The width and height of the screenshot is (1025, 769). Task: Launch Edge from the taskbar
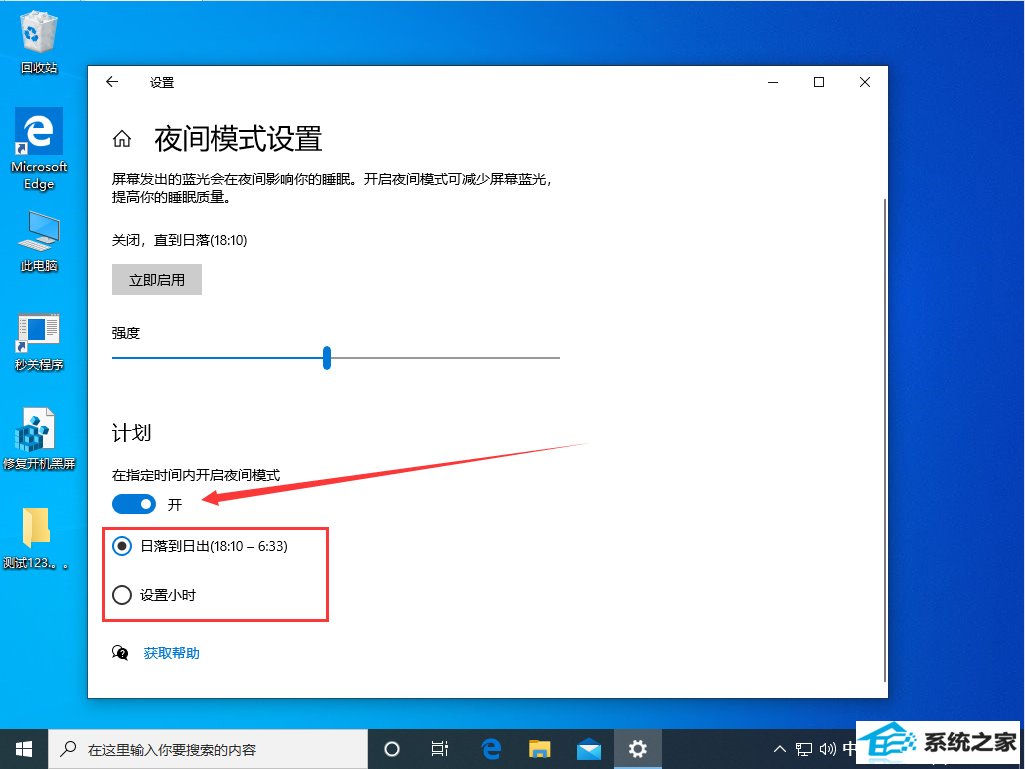[490, 749]
